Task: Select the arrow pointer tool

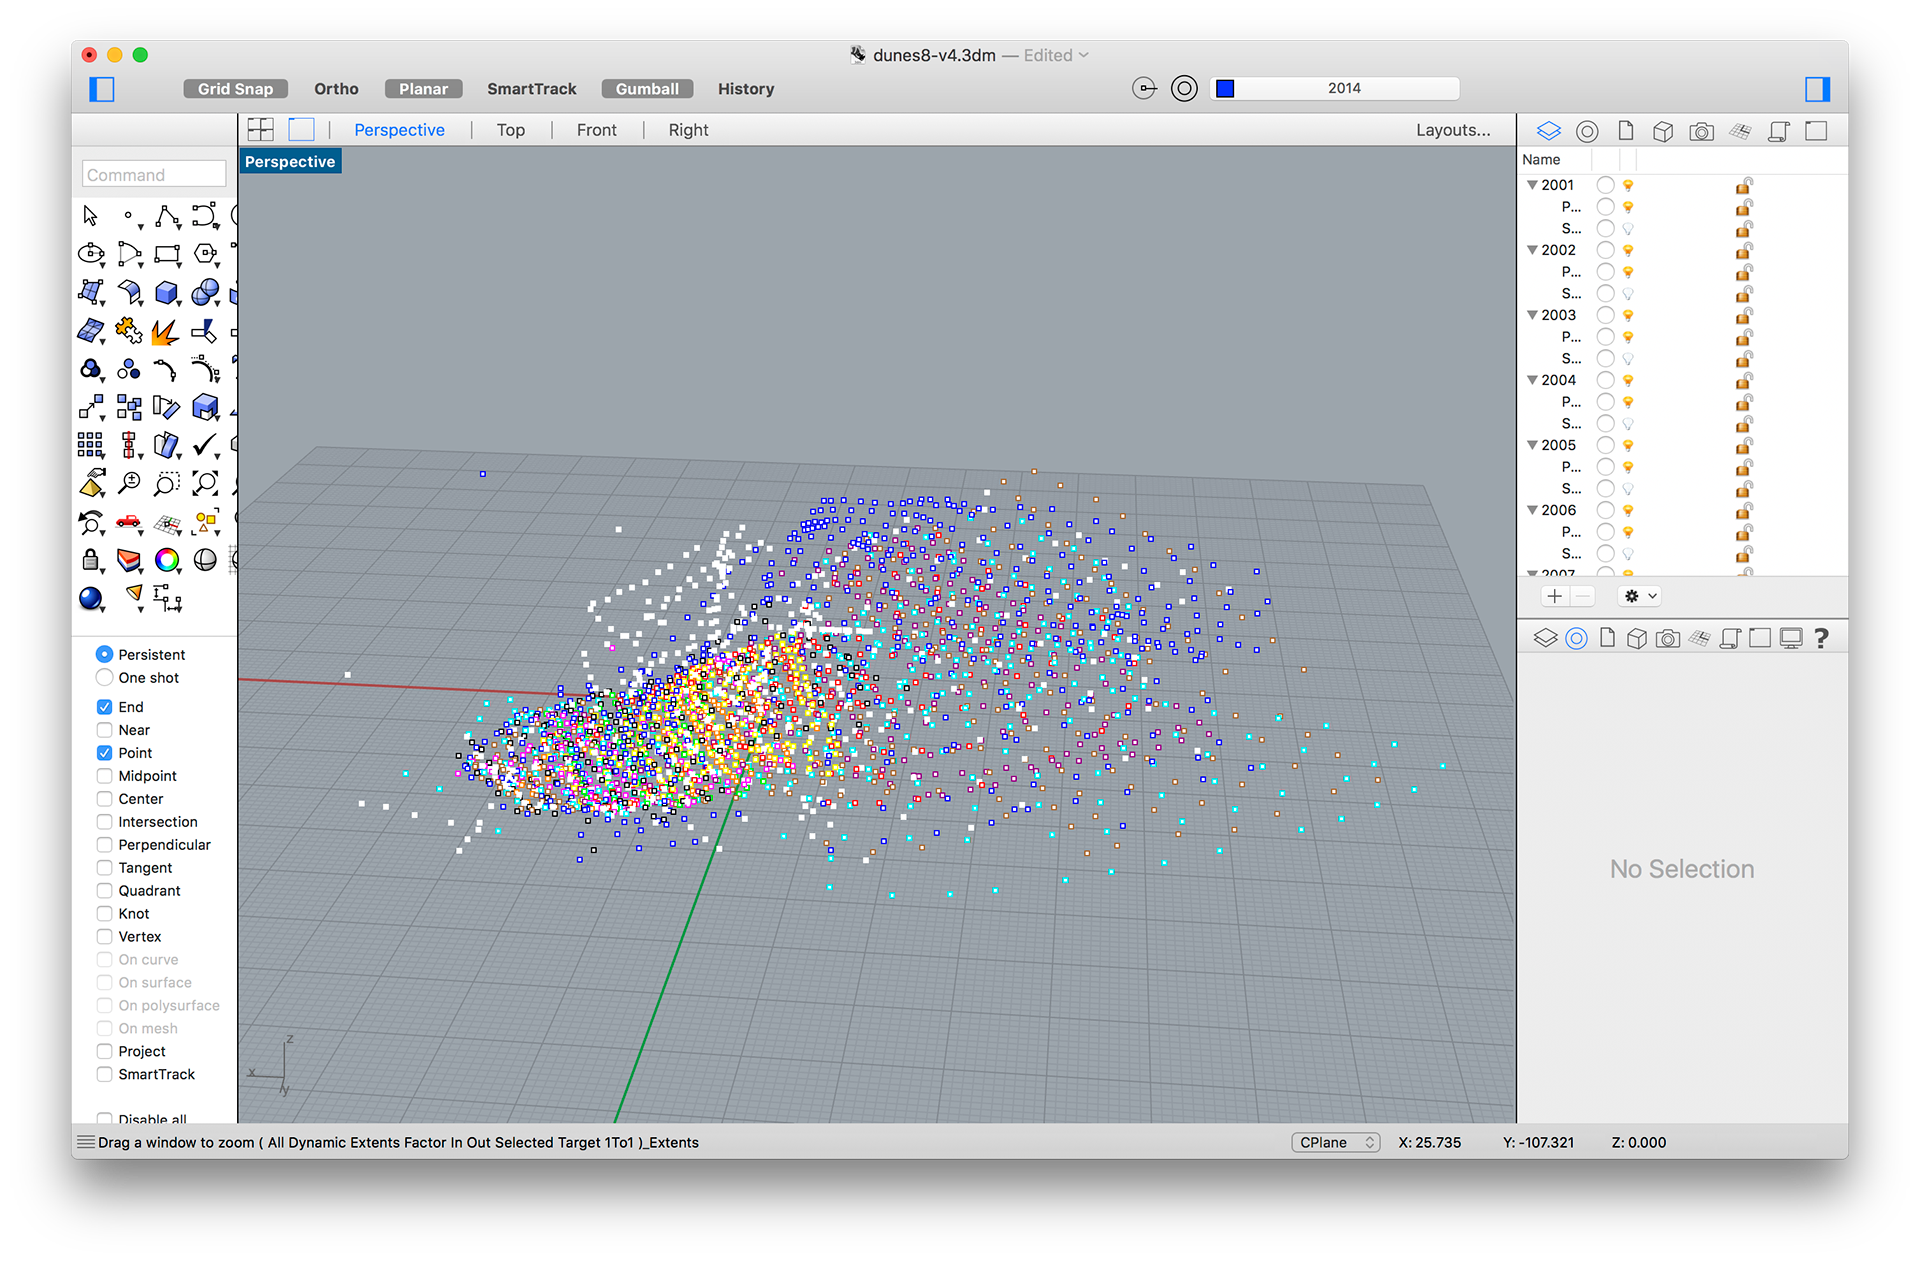Action: [x=90, y=216]
